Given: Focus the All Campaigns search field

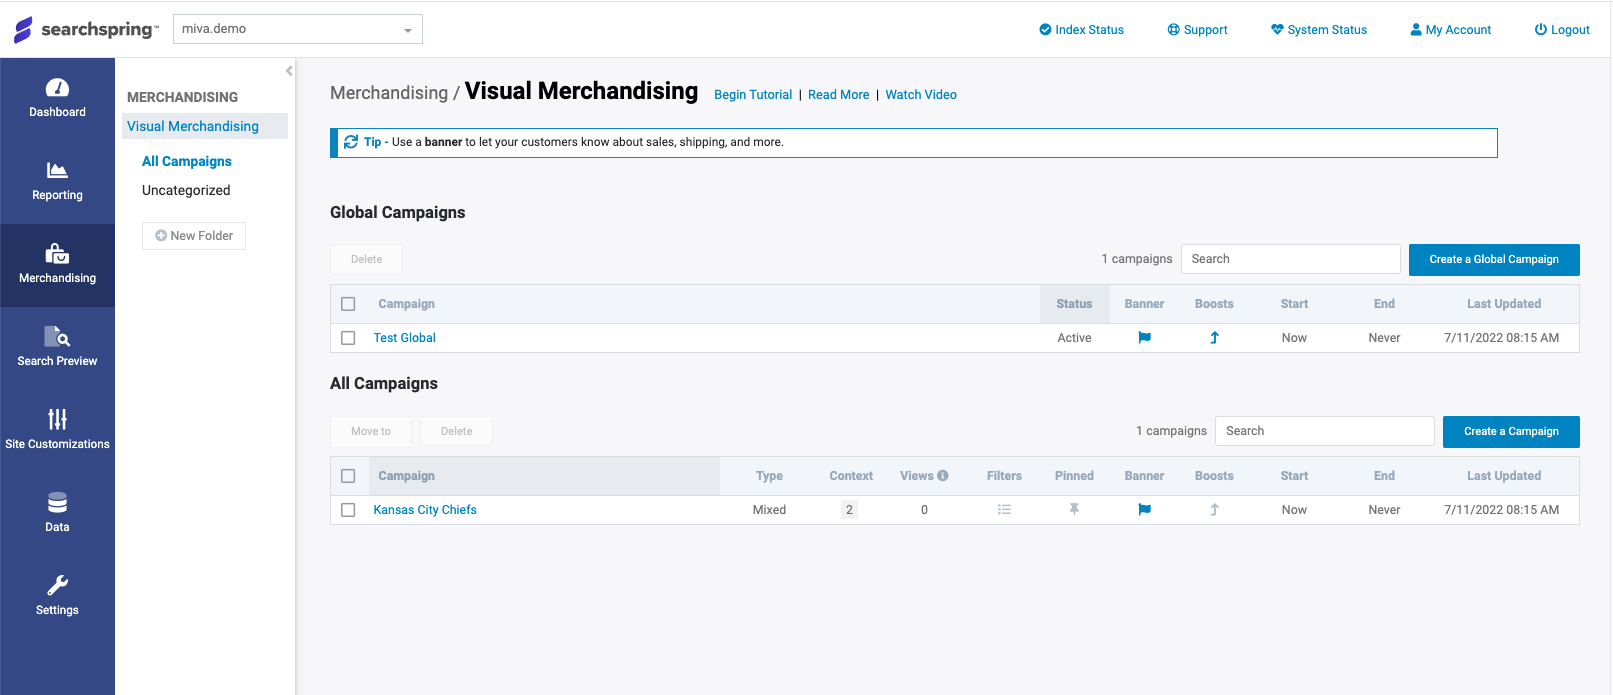Looking at the screenshot, I should click(x=1325, y=431).
